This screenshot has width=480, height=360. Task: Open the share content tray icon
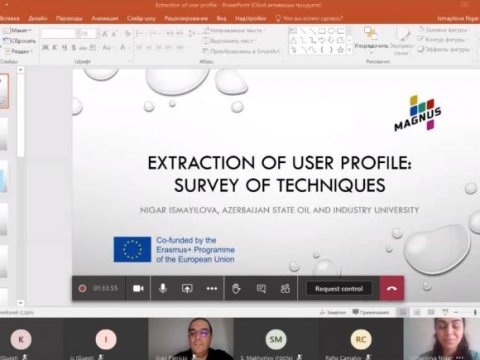pyautogui.click(x=187, y=288)
